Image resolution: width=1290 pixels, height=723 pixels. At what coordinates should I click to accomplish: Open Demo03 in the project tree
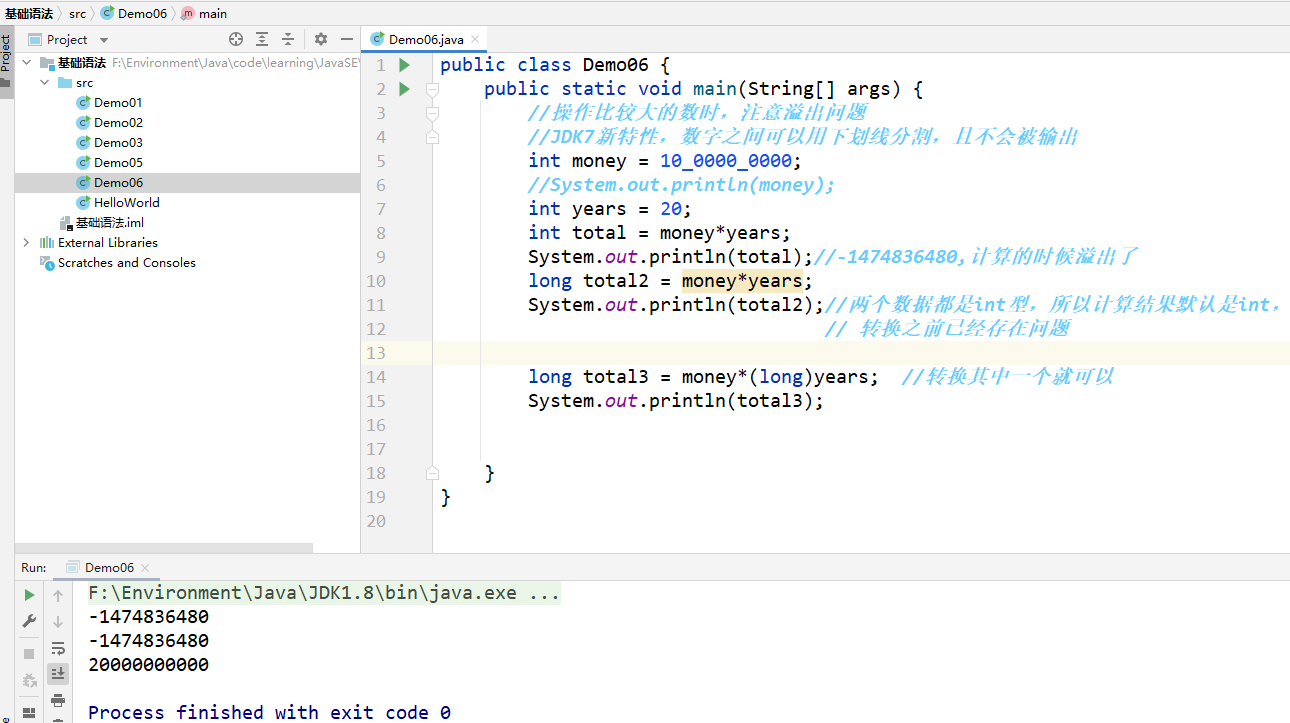[x=118, y=143]
